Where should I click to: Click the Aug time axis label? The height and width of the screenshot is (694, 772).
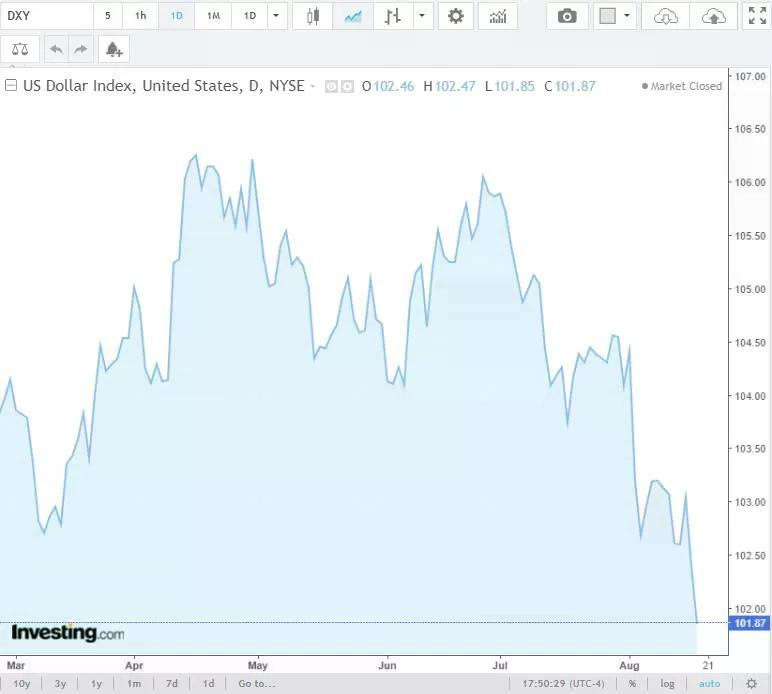[629, 665]
